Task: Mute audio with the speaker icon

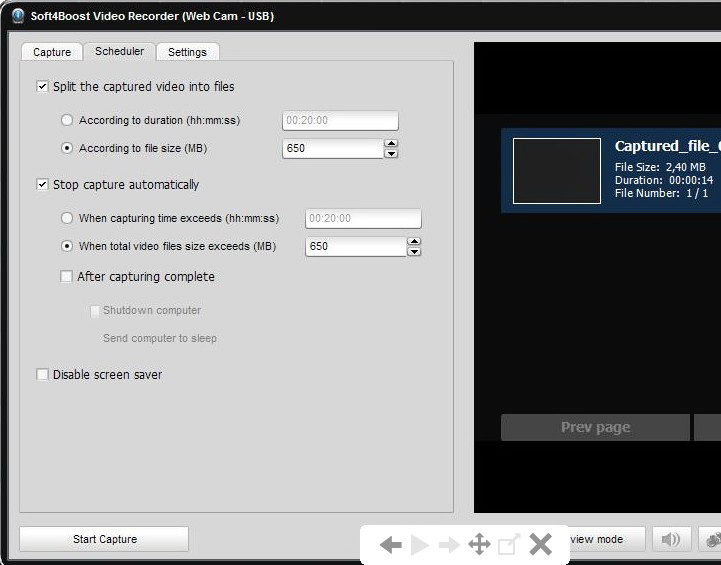Action: [671, 539]
